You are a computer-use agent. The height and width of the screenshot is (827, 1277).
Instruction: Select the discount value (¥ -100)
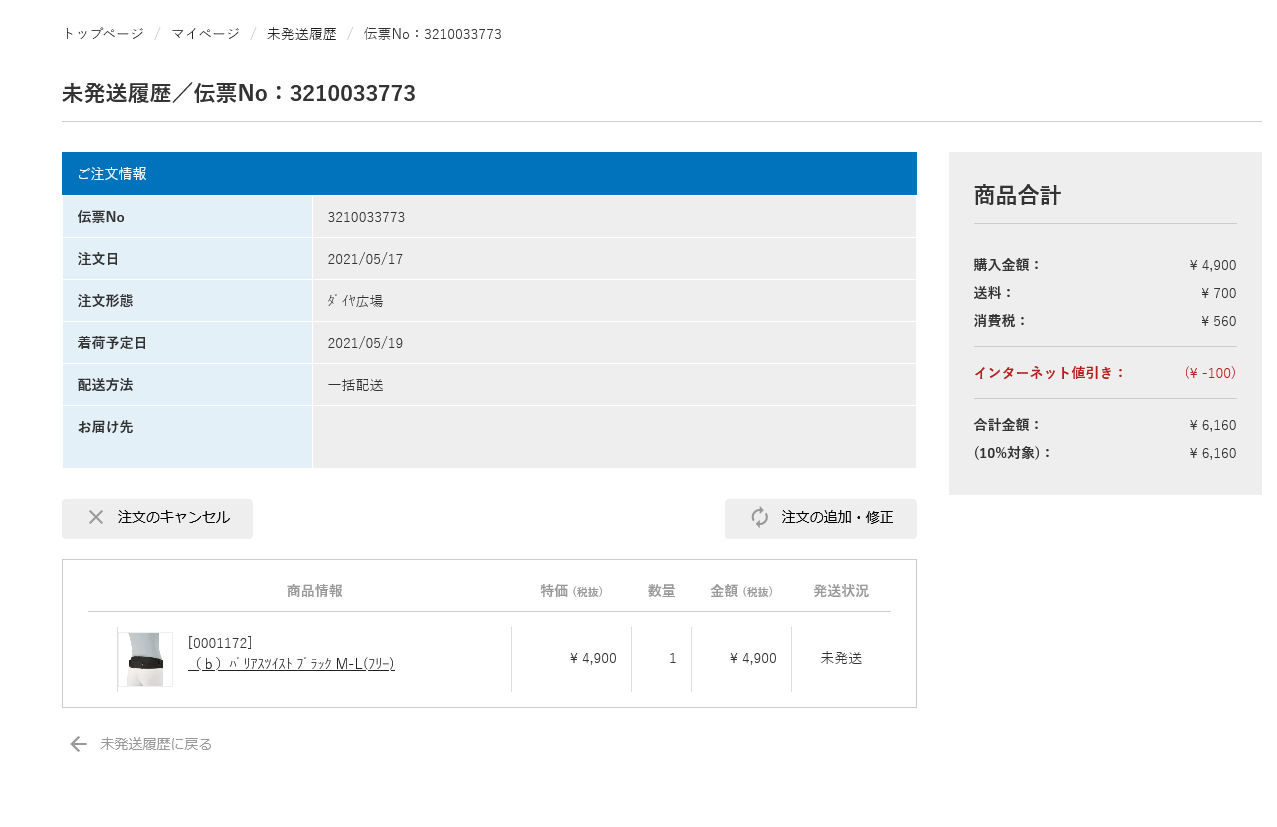click(1210, 372)
